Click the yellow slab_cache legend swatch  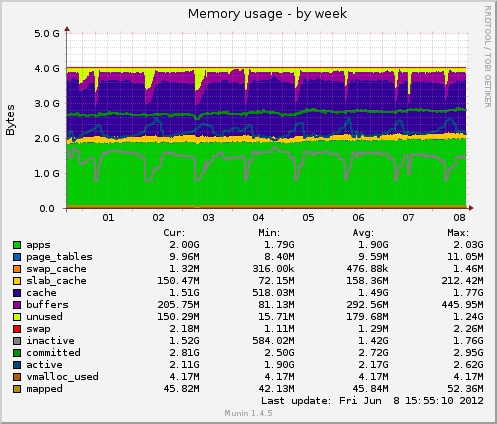coord(17,281)
